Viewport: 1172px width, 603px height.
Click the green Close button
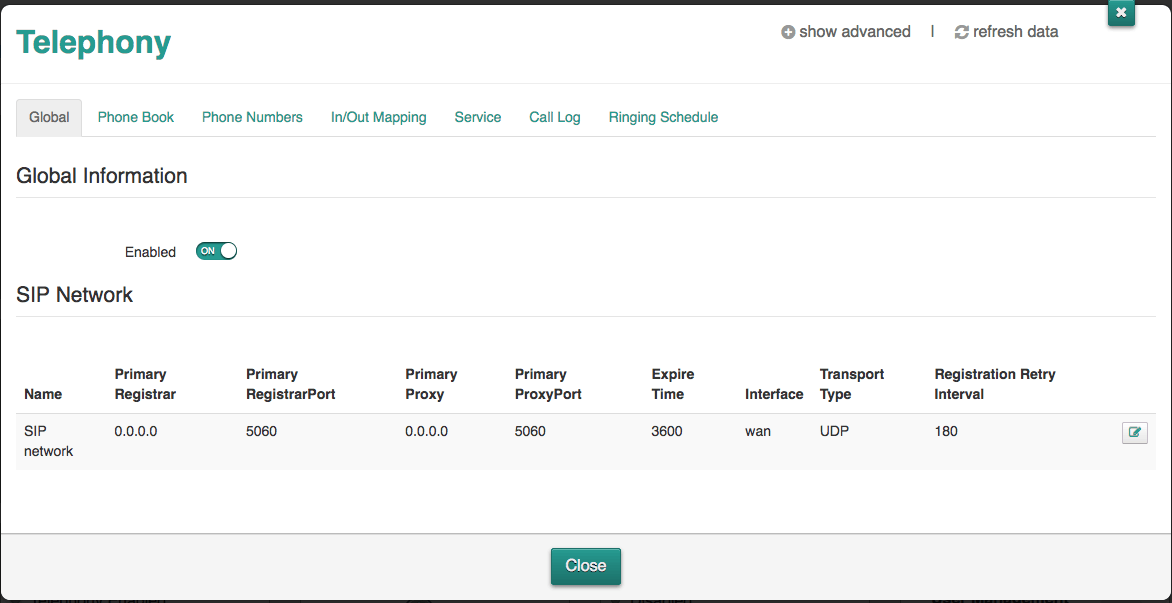click(586, 566)
